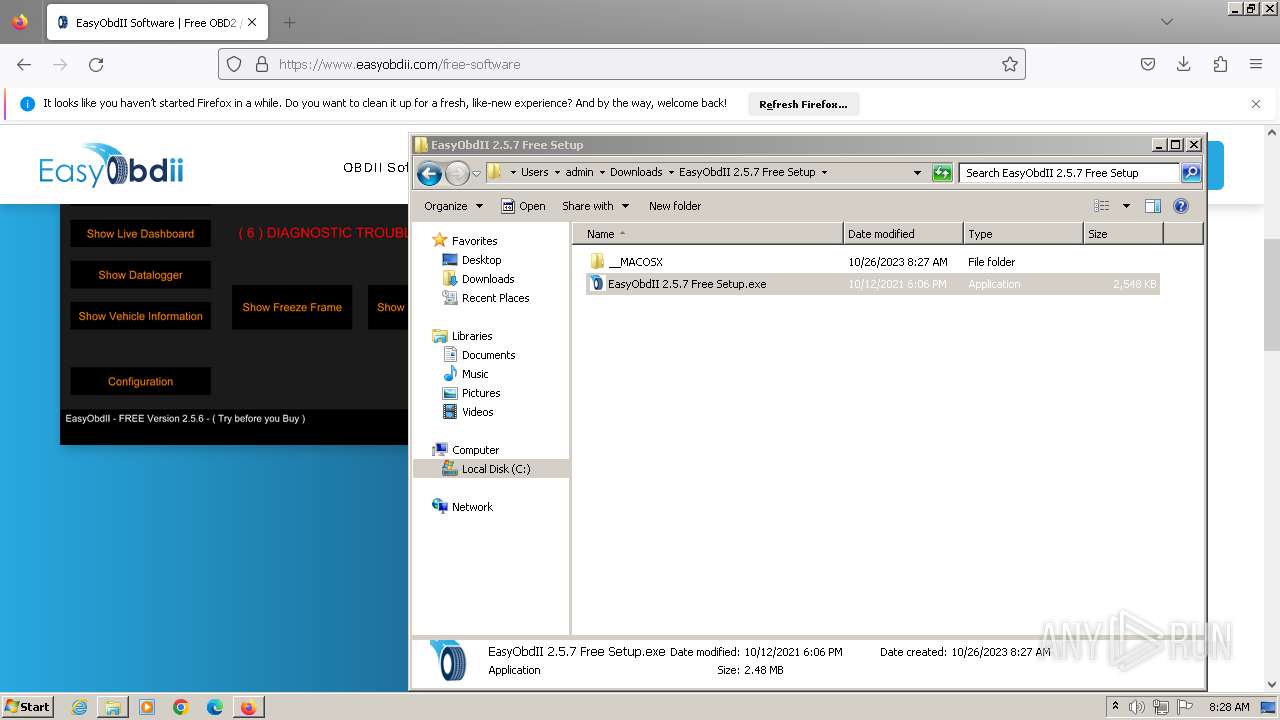The image size is (1280, 720).
Task: Click the Configuration button on the webpage
Action: coord(140,382)
